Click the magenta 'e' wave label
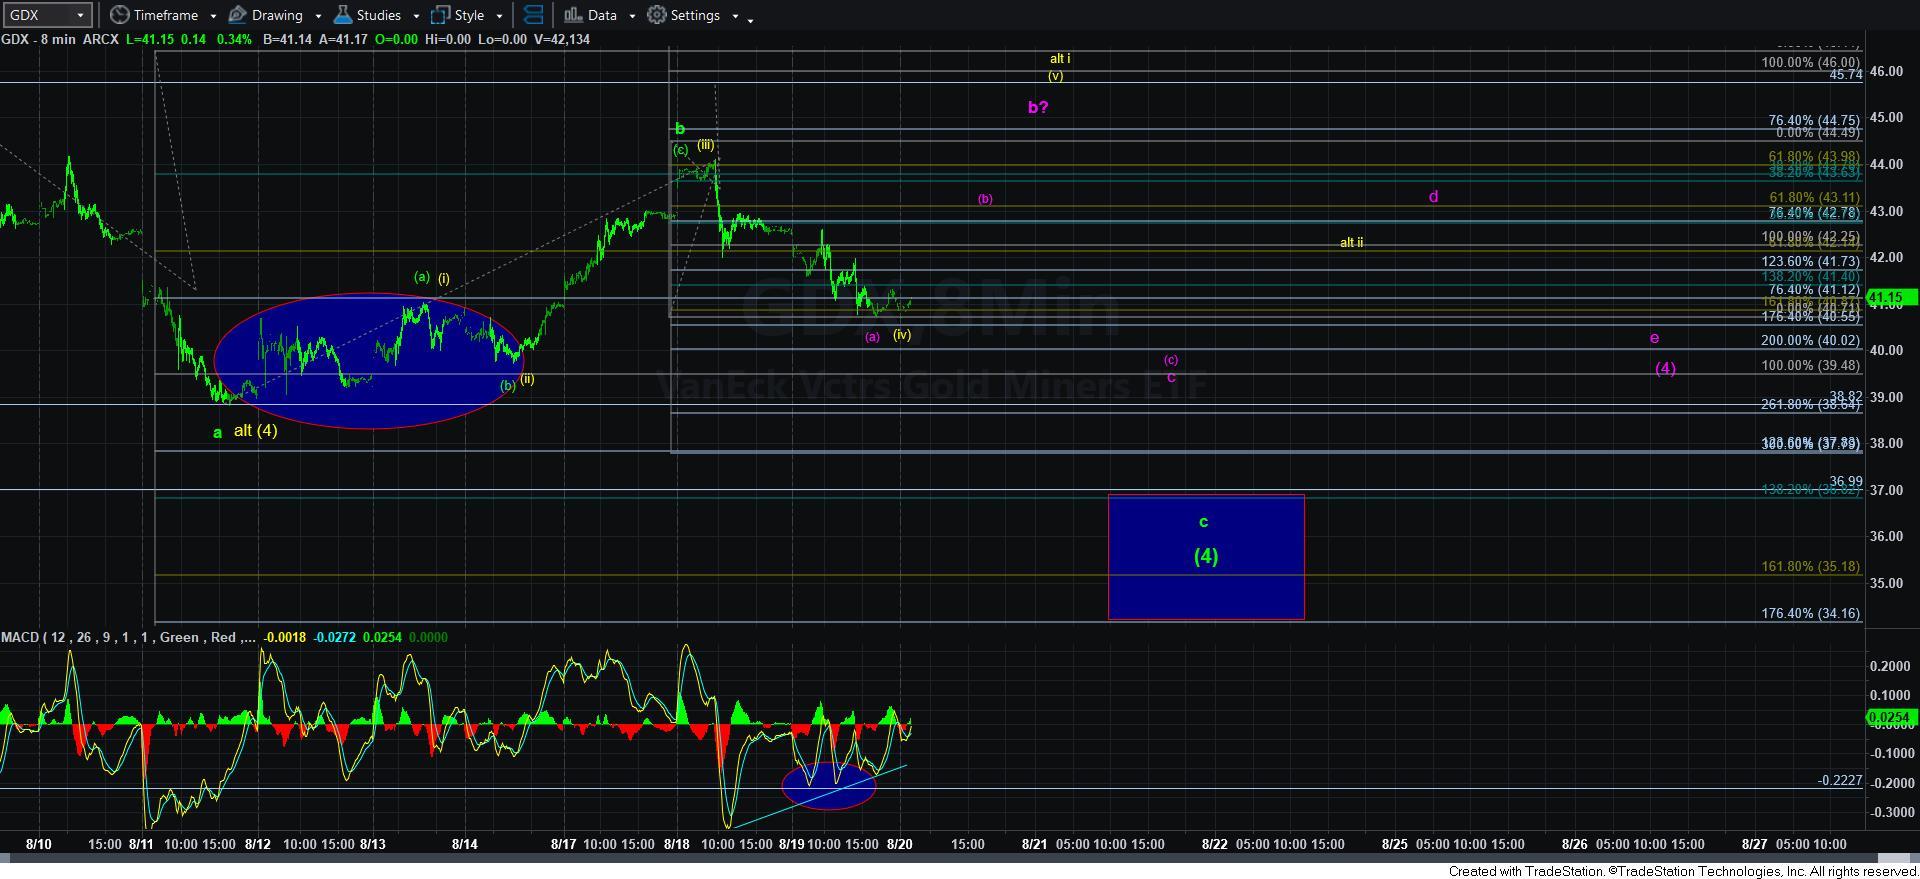The image size is (1920, 879). pos(1654,338)
